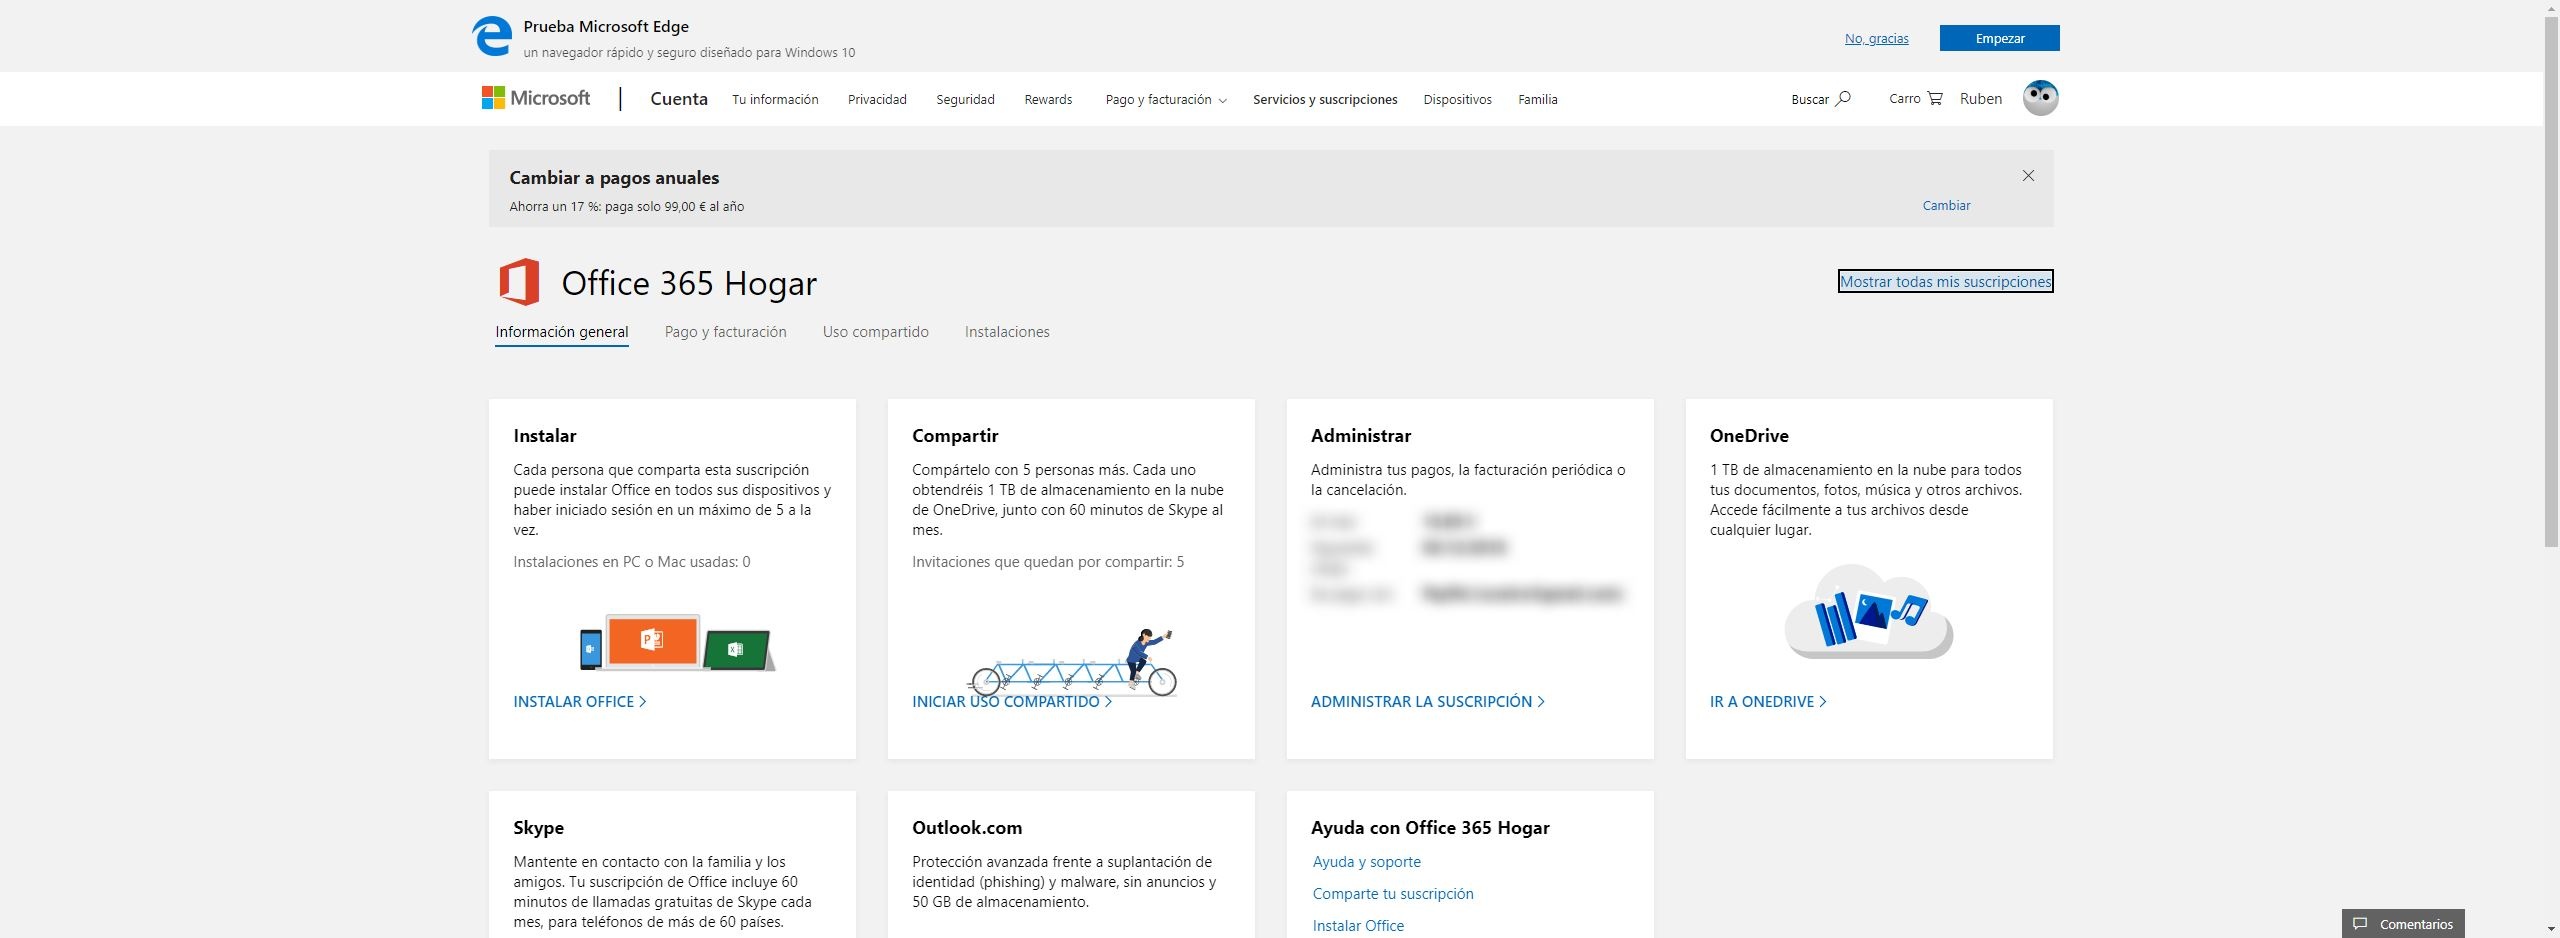Open the Rewards menu item
2560x938 pixels.
[x=1048, y=100]
